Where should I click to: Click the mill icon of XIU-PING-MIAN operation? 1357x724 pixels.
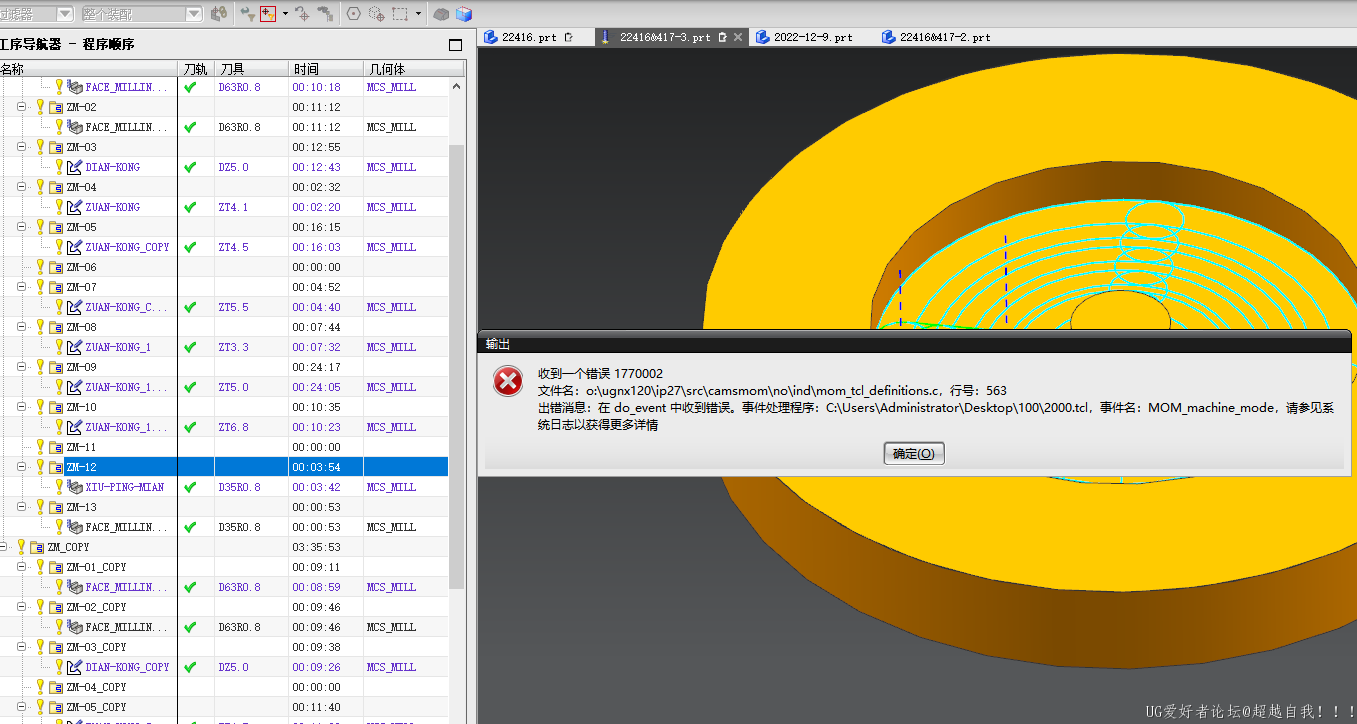(74, 487)
